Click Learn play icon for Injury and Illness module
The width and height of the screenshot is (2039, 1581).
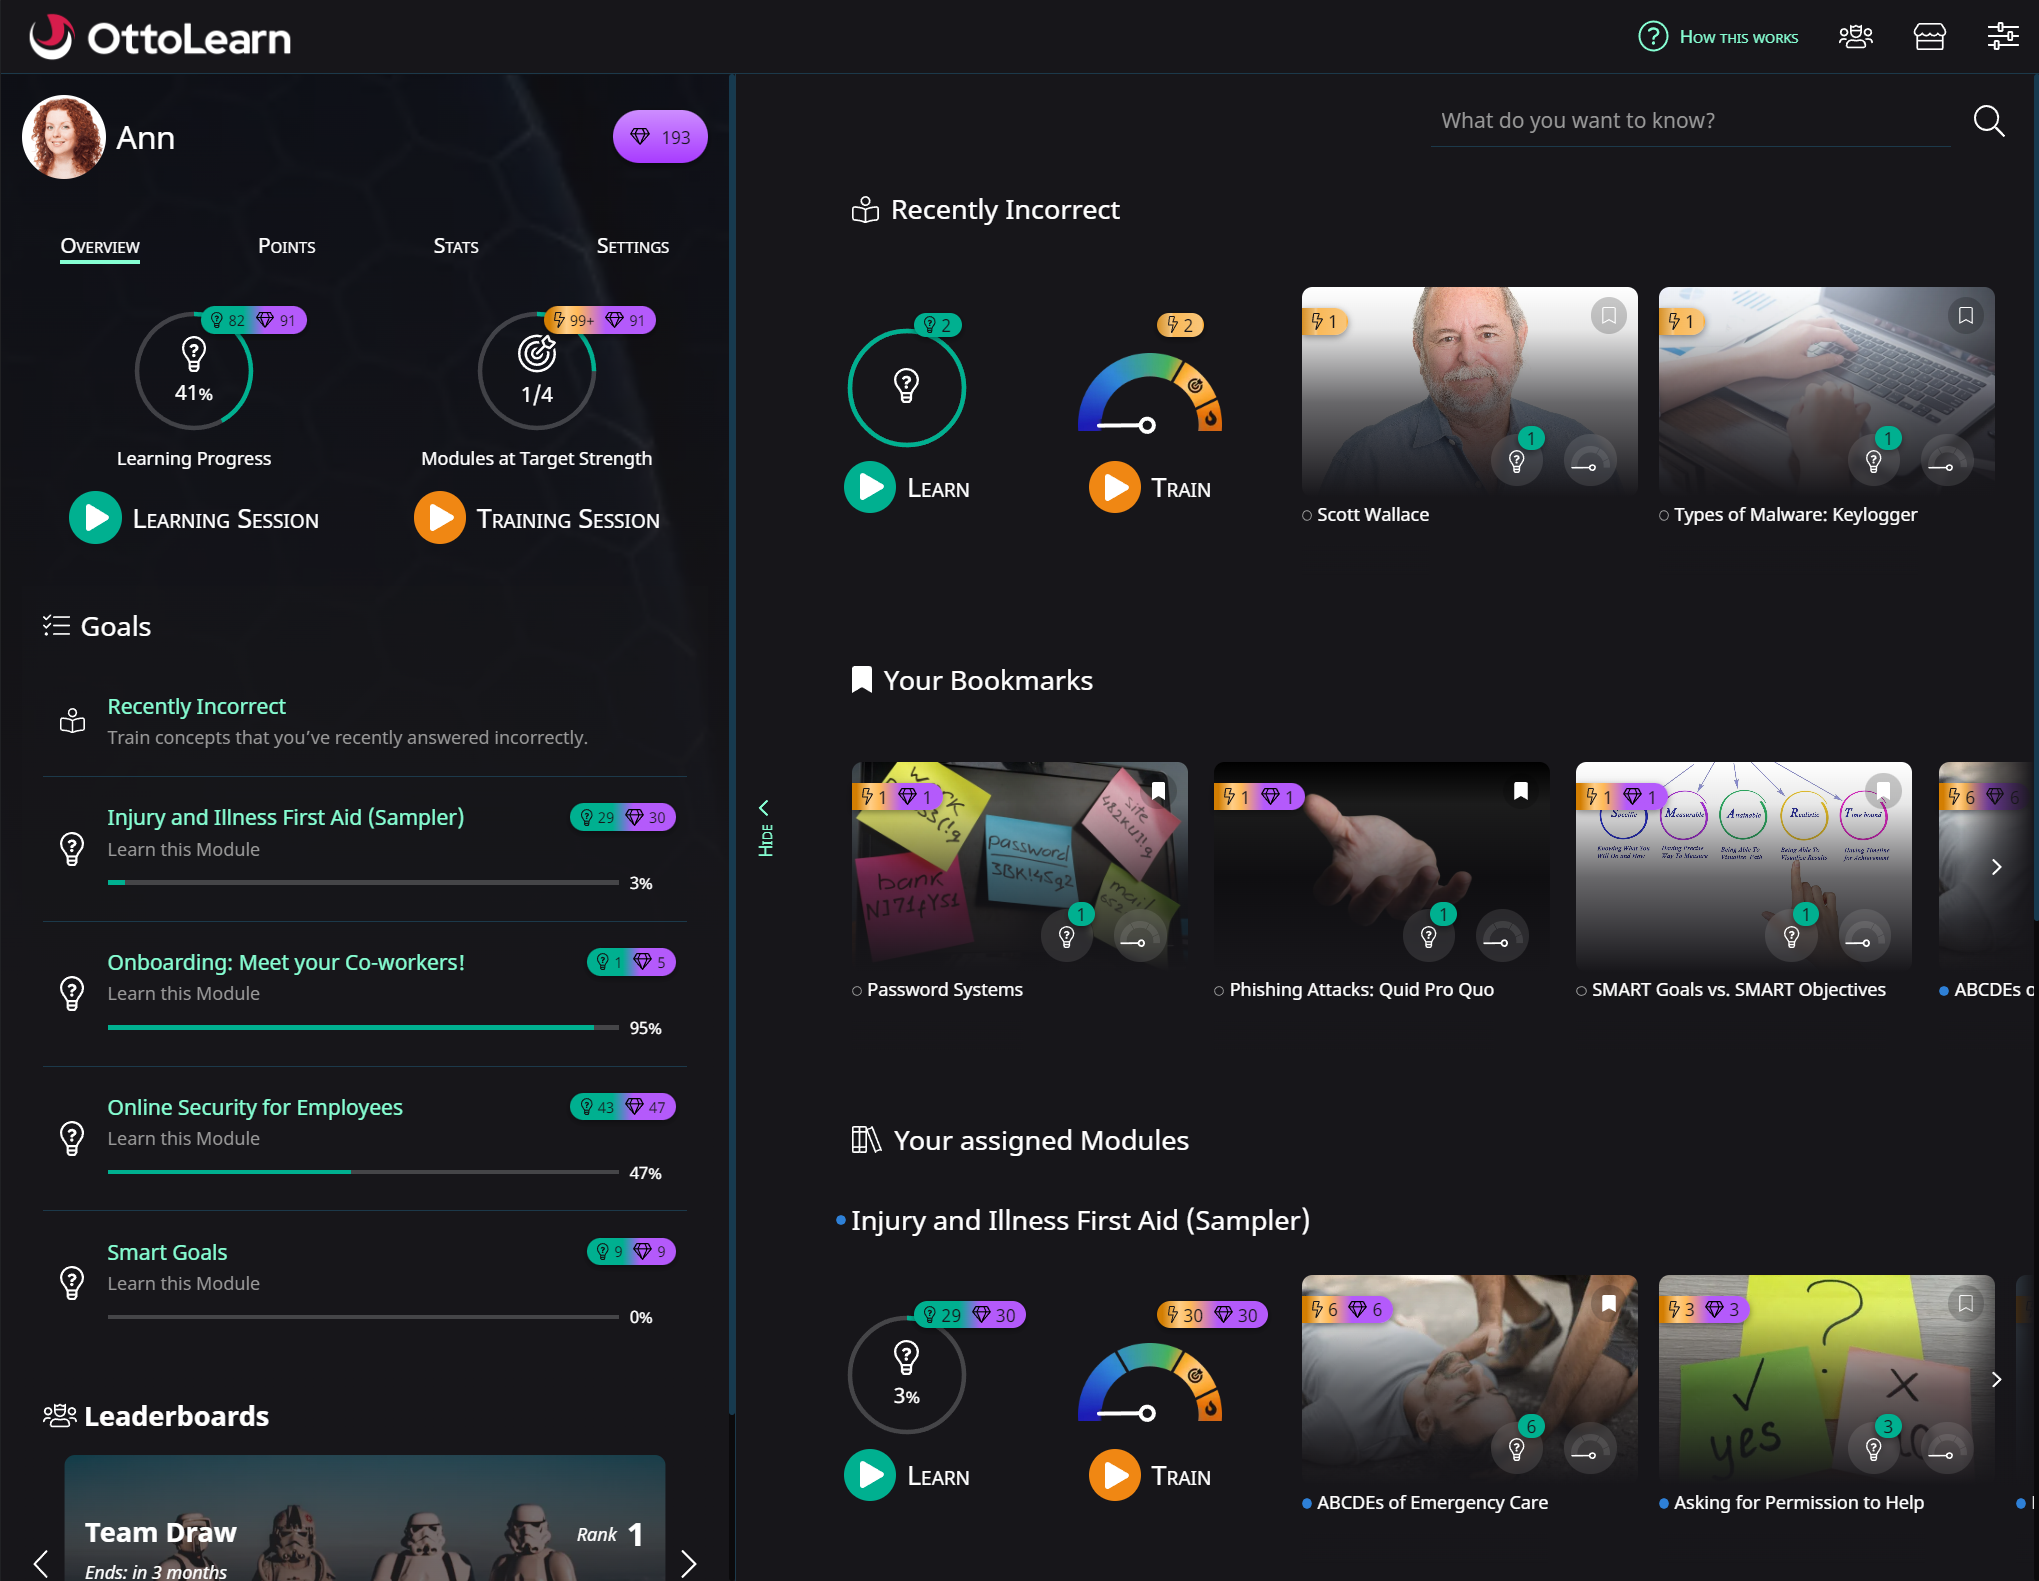coord(870,1476)
